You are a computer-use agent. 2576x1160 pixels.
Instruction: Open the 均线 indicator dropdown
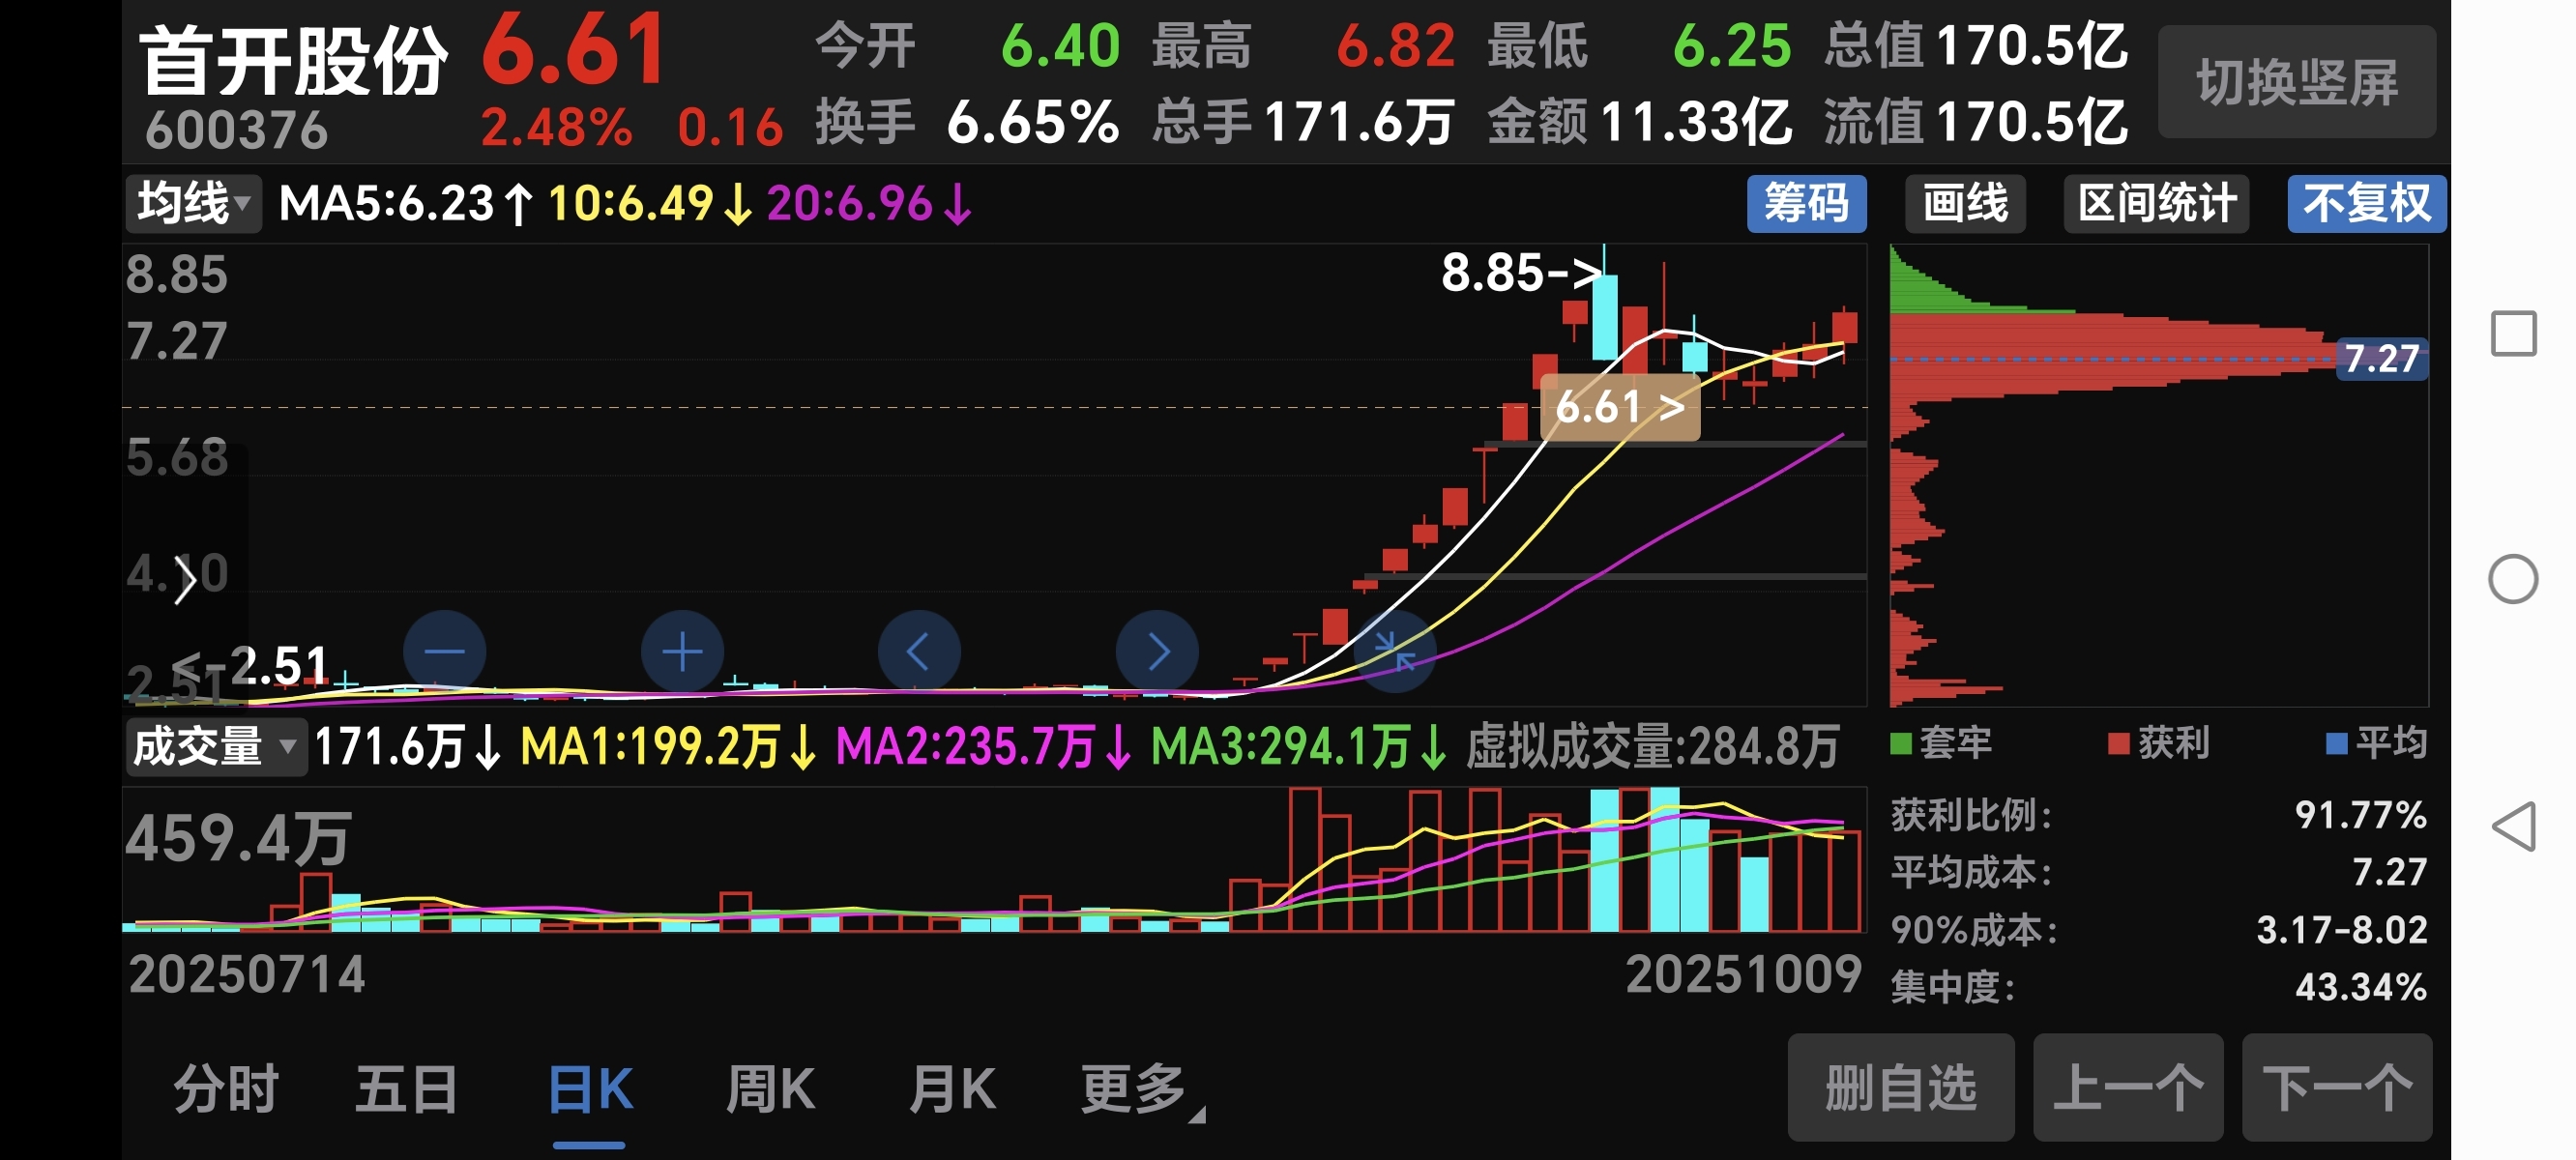coord(193,204)
